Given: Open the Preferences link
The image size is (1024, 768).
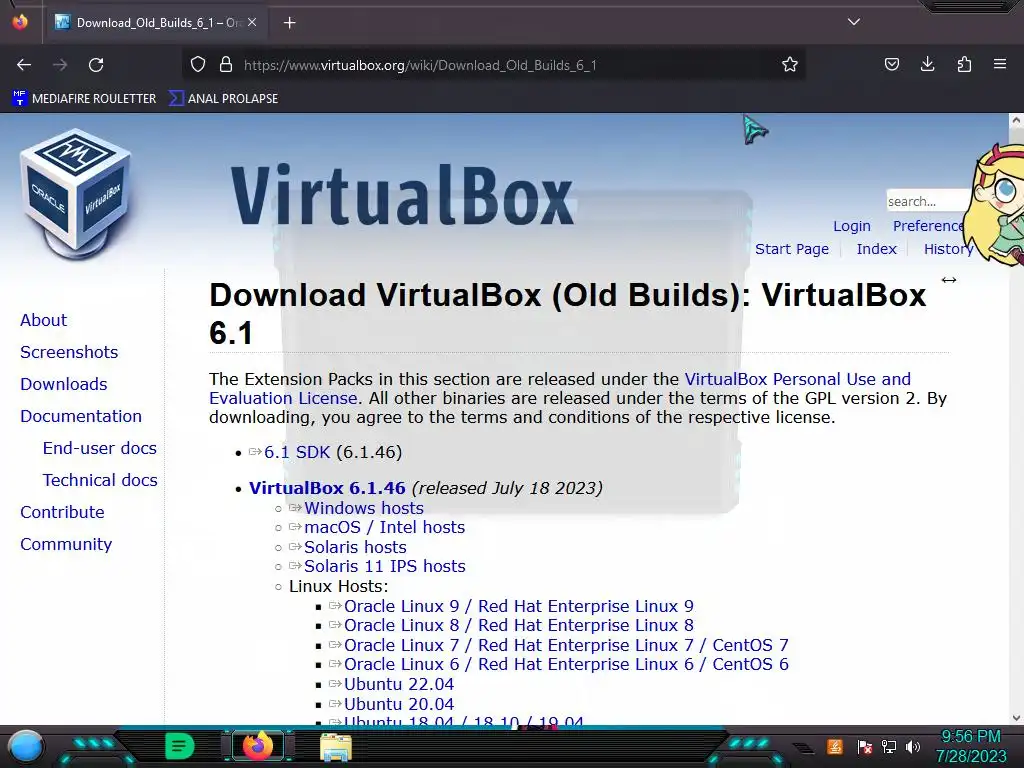Looking at the screenshot, I should click(929, 226).
